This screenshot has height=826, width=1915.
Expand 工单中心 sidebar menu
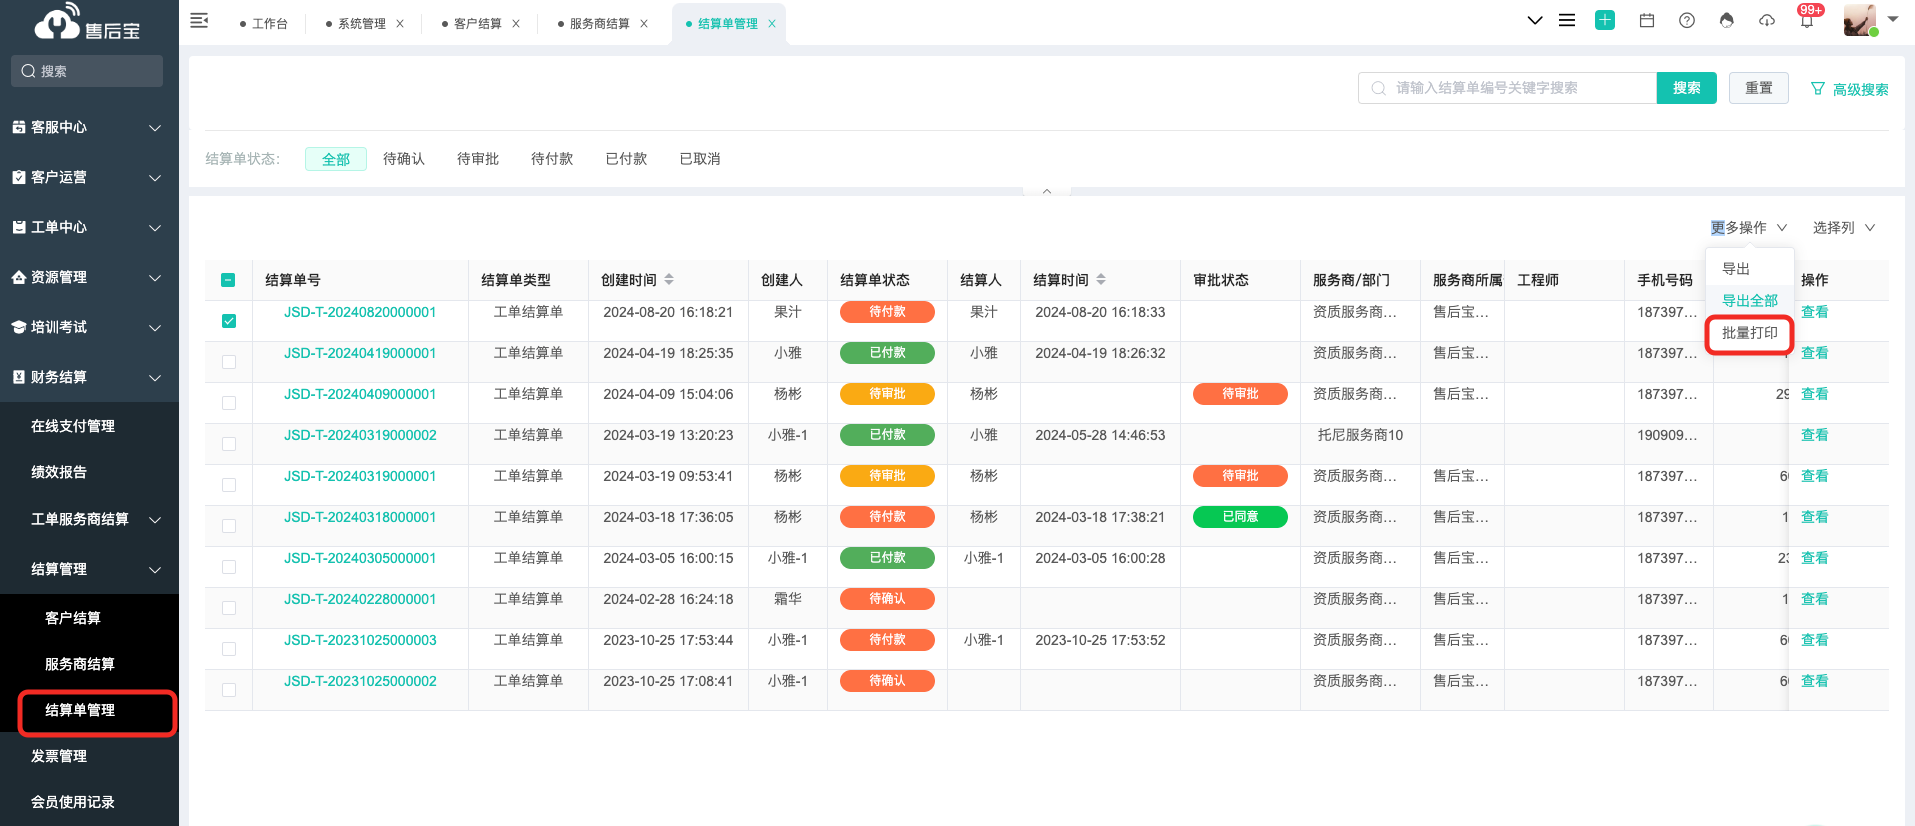(x=89, y=227)
